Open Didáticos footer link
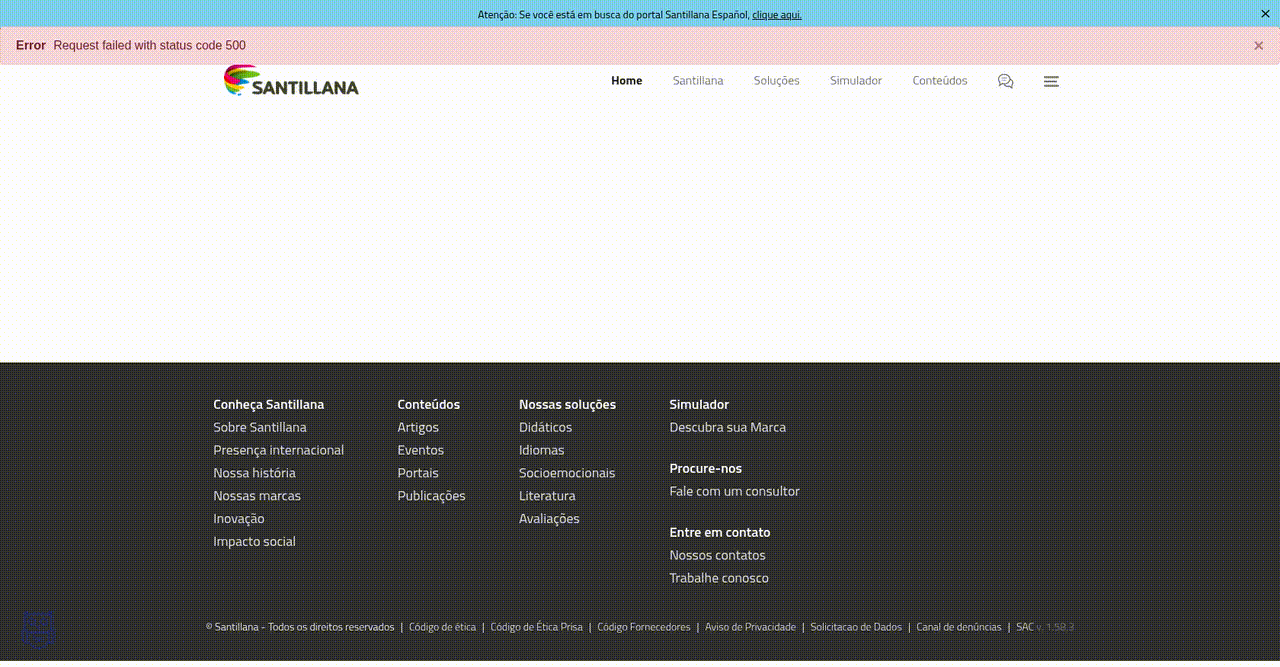Viewport: 1280px width, 667px height. 546,427
